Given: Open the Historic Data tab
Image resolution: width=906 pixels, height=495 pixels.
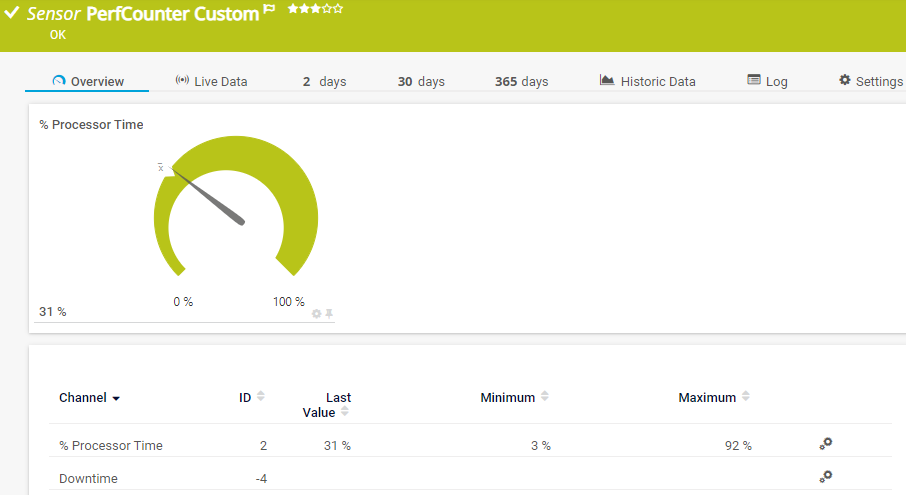Looking at the screenshot, I should (647, 81).
